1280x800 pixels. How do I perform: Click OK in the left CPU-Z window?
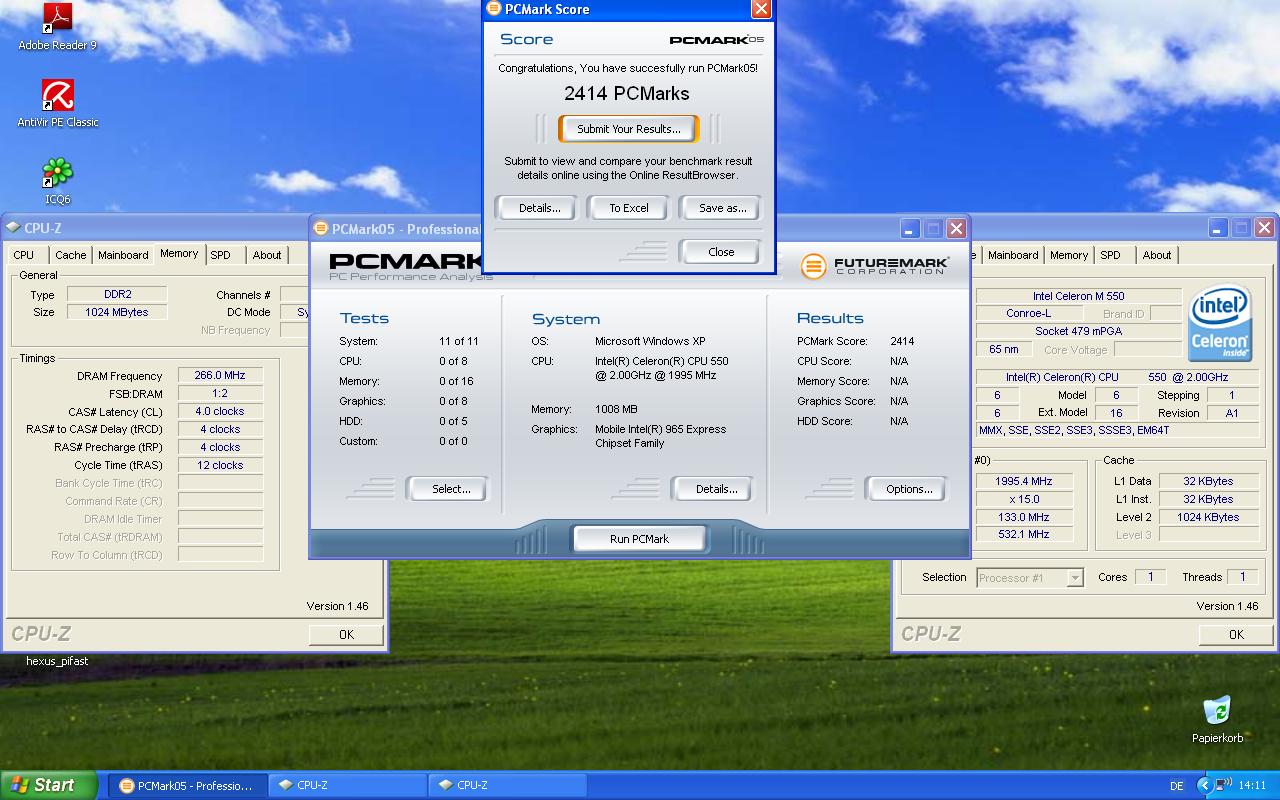point(346,634)
